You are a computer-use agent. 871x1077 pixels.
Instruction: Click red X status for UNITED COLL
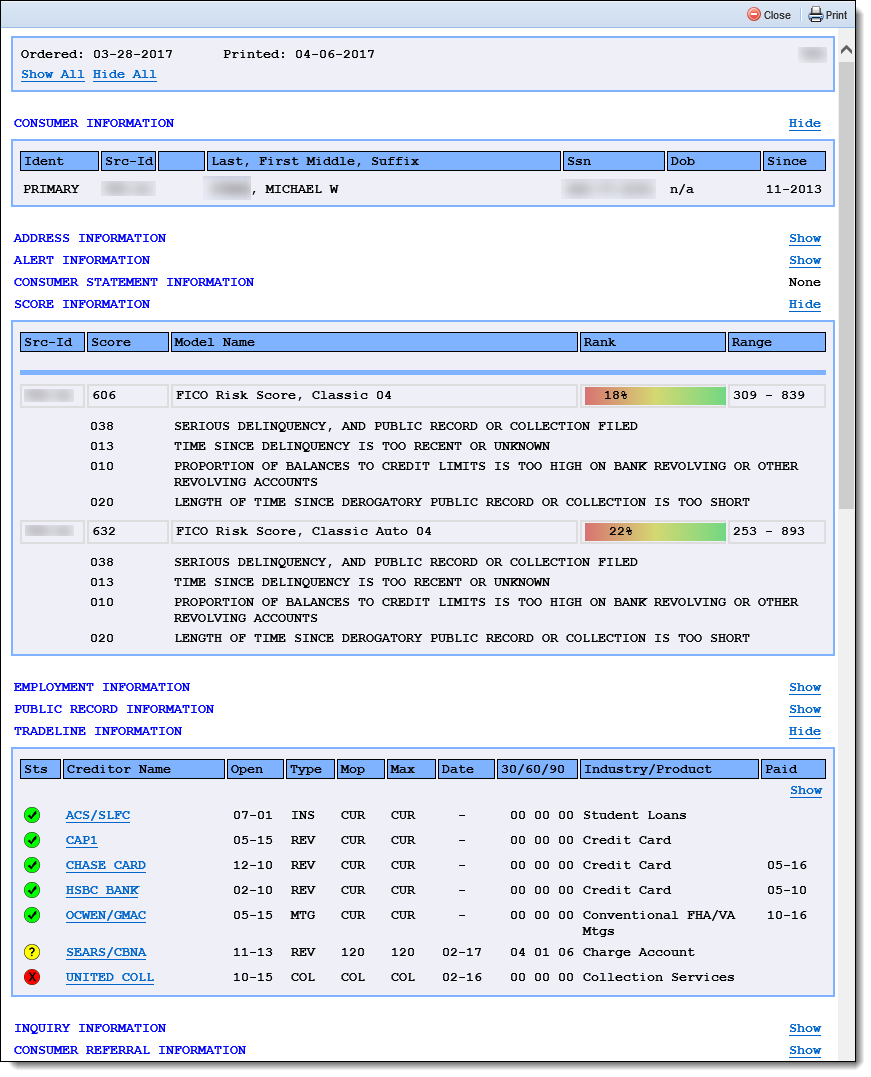[32, 977]
